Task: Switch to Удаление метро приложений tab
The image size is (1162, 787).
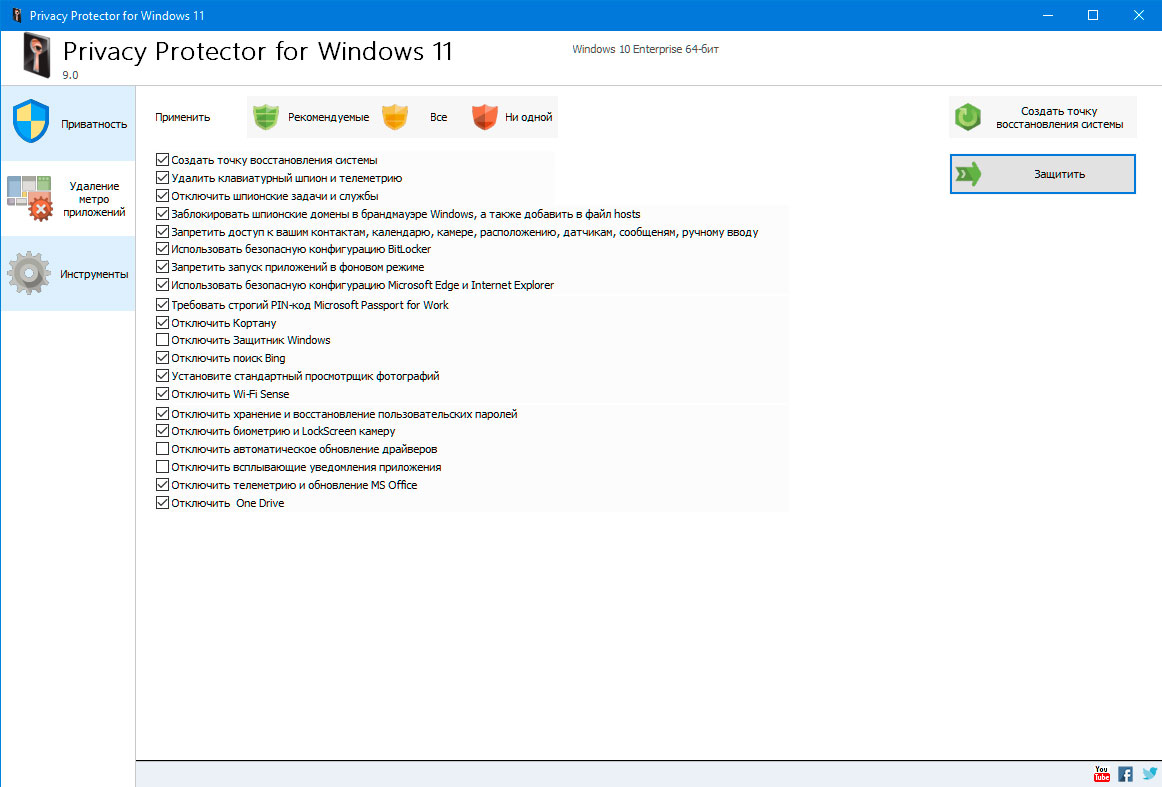Action: tap(68, 198)
